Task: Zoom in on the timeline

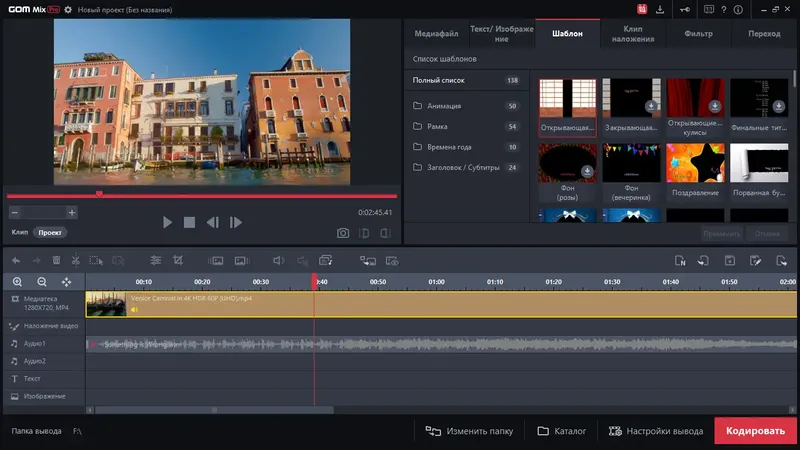Action: click(17, 282)
